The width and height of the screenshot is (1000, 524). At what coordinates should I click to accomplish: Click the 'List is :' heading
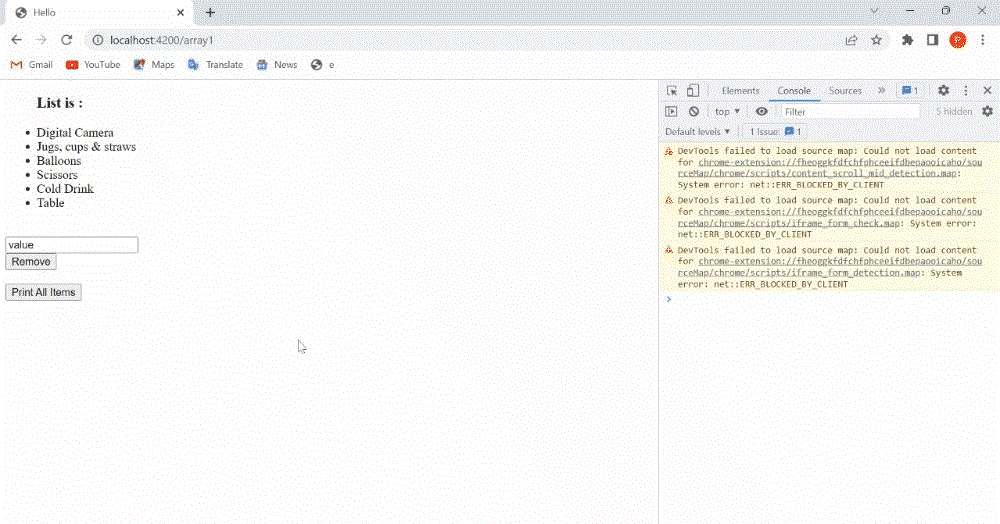tap(60, 103)
